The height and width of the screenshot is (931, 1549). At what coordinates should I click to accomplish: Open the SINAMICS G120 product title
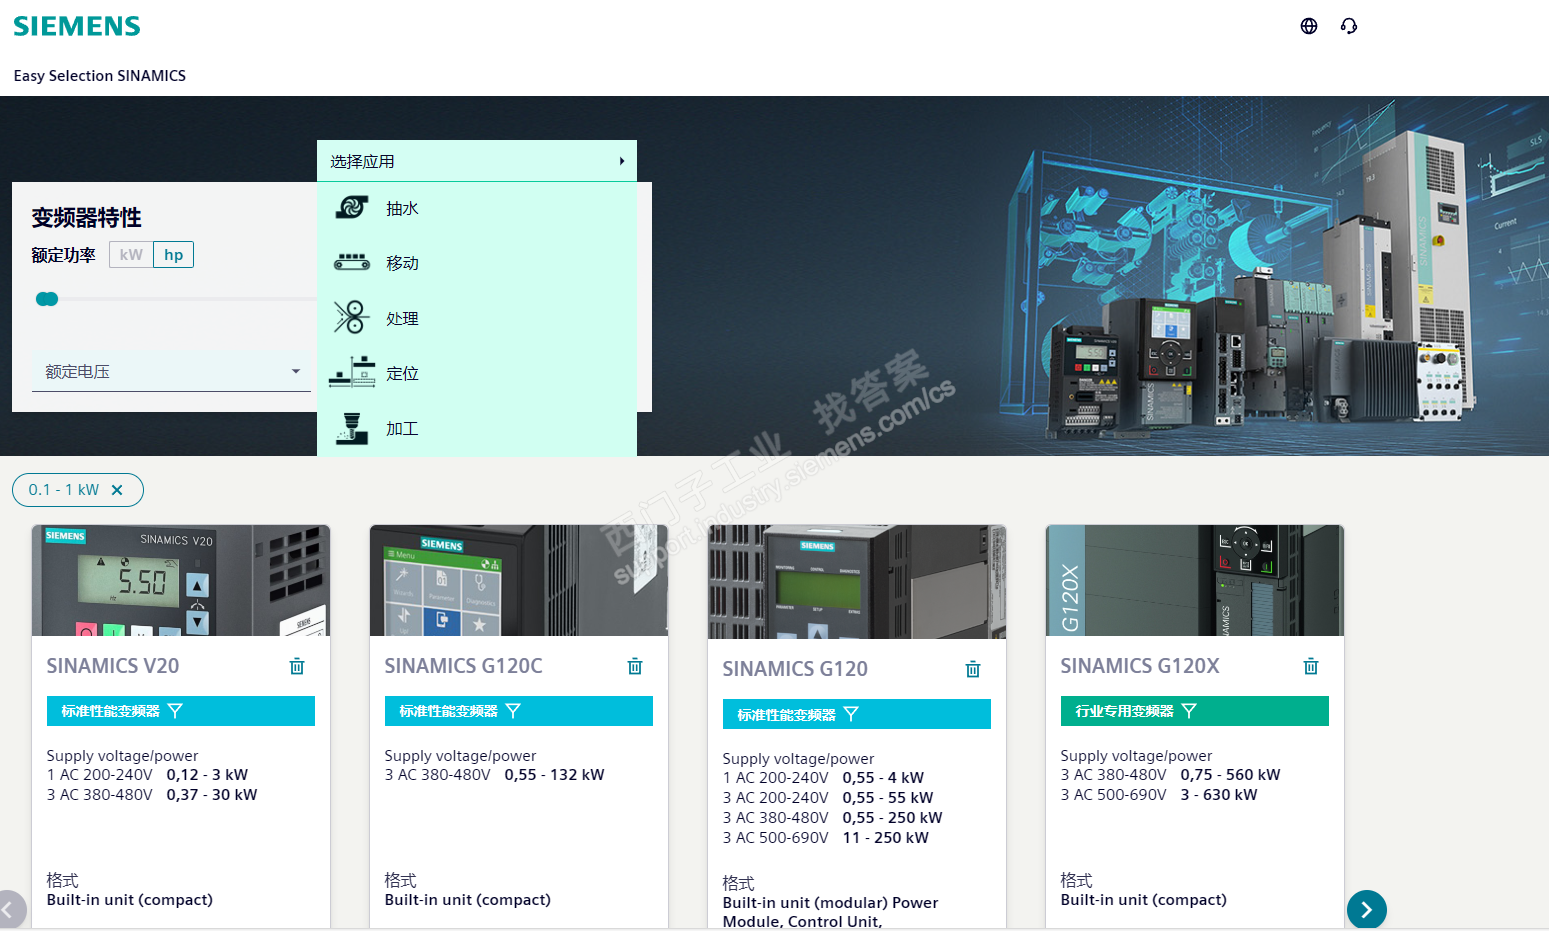(x=795, y=669)
